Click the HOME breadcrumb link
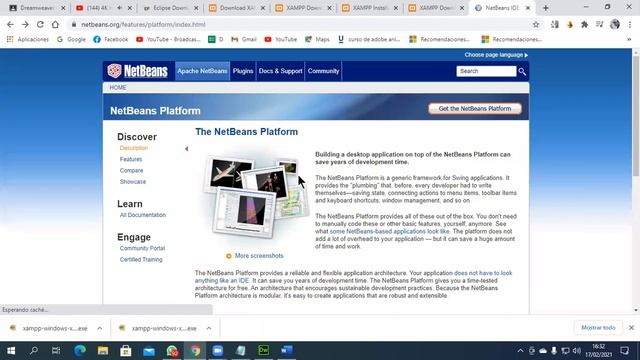Image resolution: width=640 pixels, height=360 pixels. tap(118, 88)
